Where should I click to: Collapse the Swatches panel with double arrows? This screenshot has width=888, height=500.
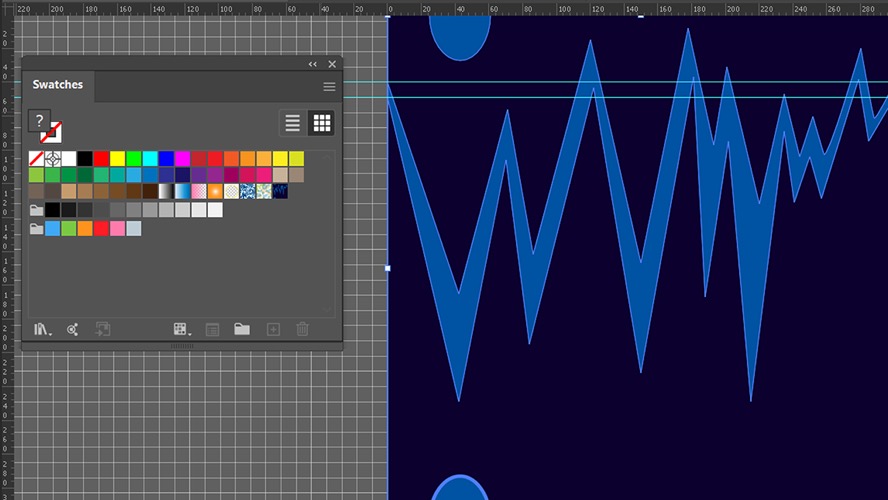(x=313, y=64)
